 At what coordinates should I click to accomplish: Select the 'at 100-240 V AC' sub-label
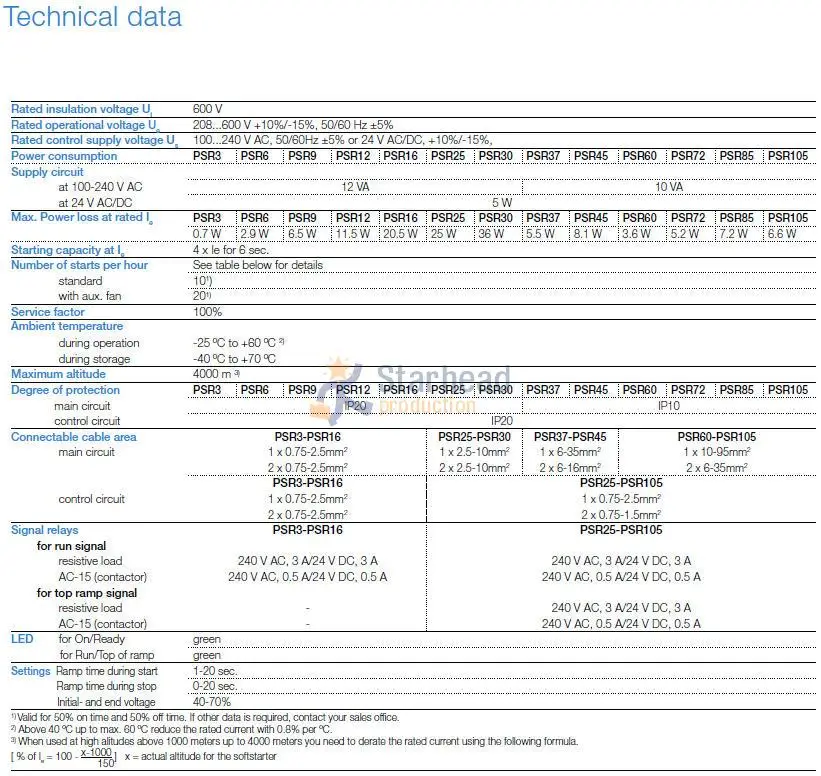(100, 187)
